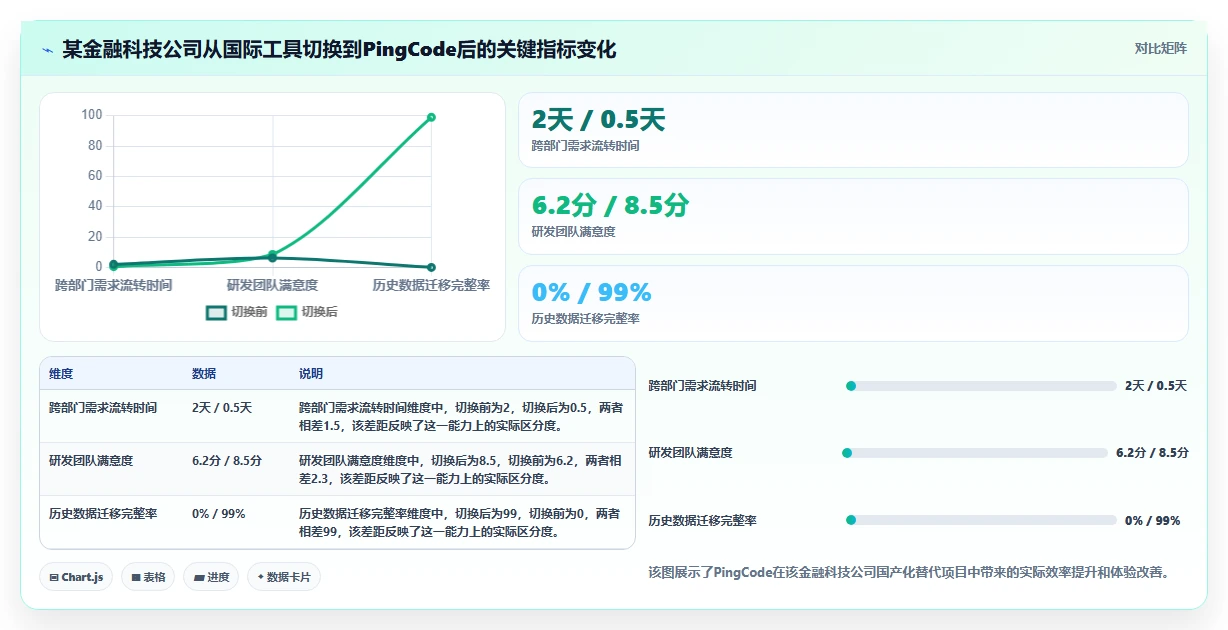Click the 2天 / 0.5天 progress value label
This screenshot has height=630, width=1228.
coord(1156,386)
